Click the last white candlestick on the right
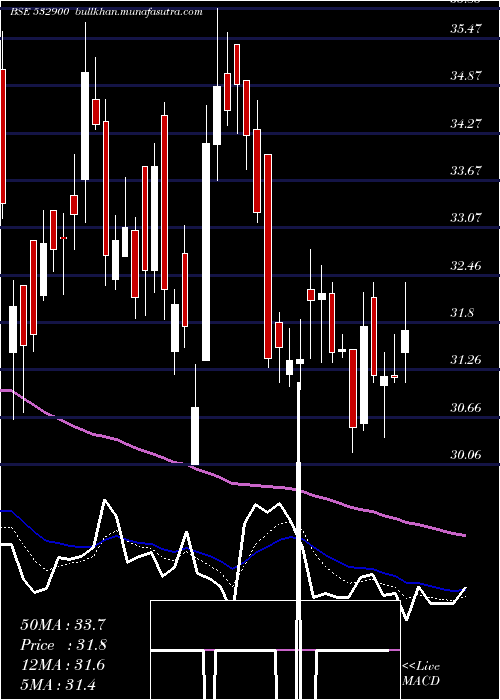 coord(405,342)
